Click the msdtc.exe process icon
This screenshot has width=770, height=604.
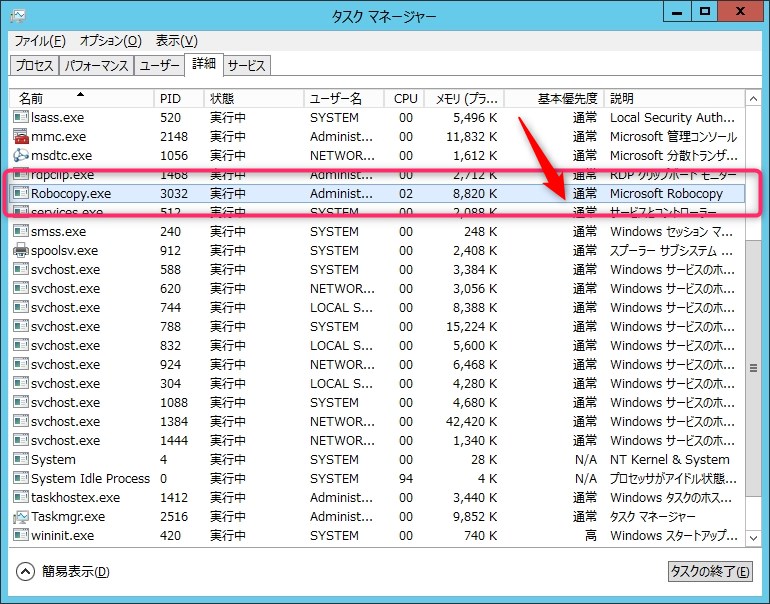click(21, 155)
